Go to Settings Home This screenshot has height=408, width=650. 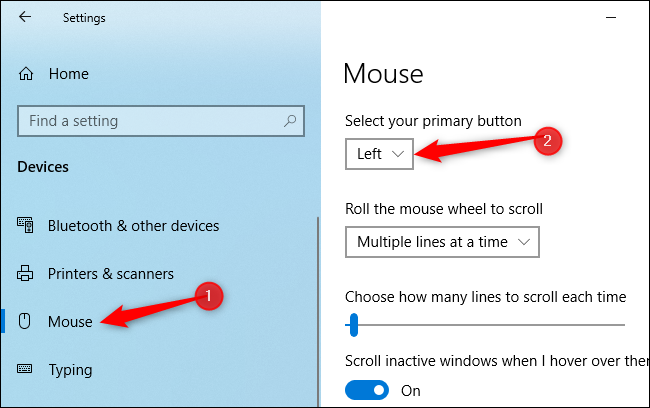(68, 74)
